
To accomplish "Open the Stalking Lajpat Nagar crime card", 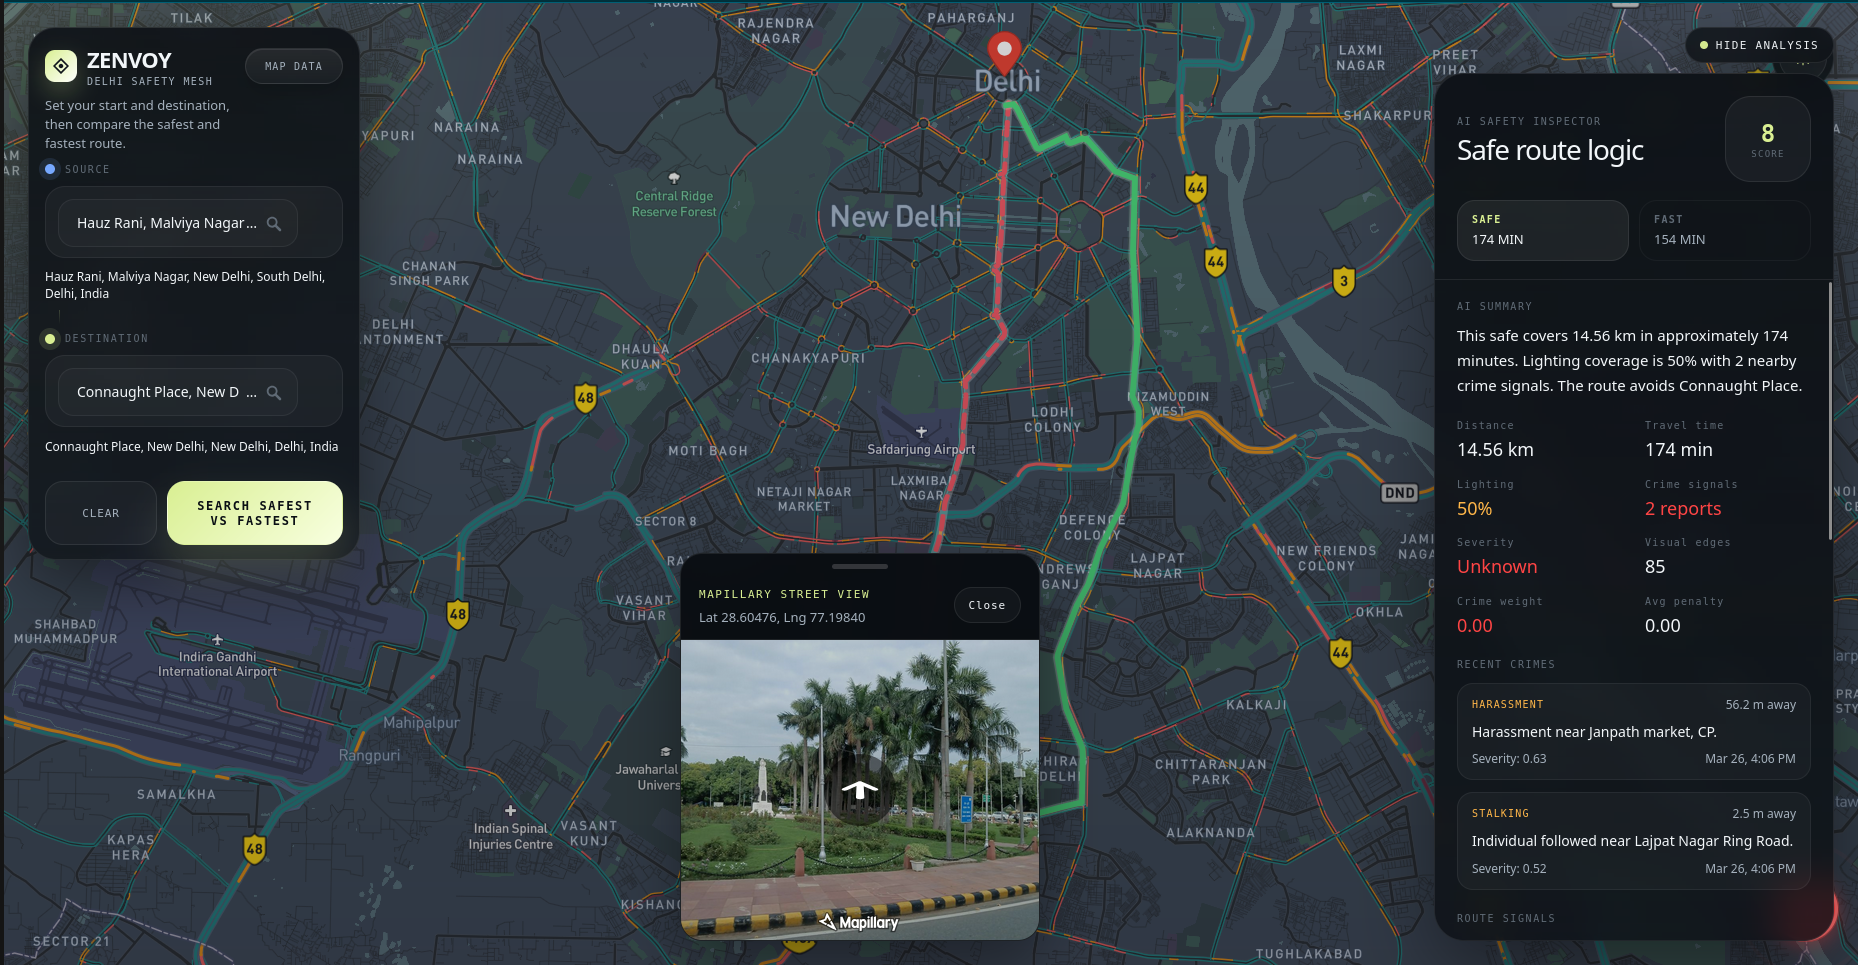I will [1634, 841].
